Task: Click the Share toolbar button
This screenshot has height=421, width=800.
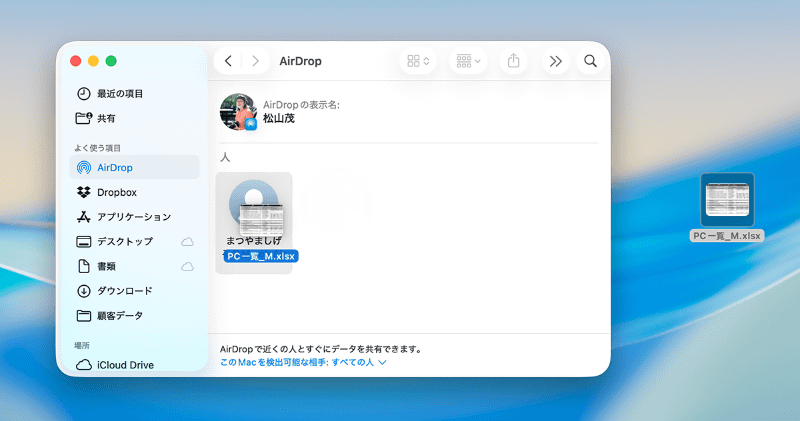Action: [x=513, y=61]
